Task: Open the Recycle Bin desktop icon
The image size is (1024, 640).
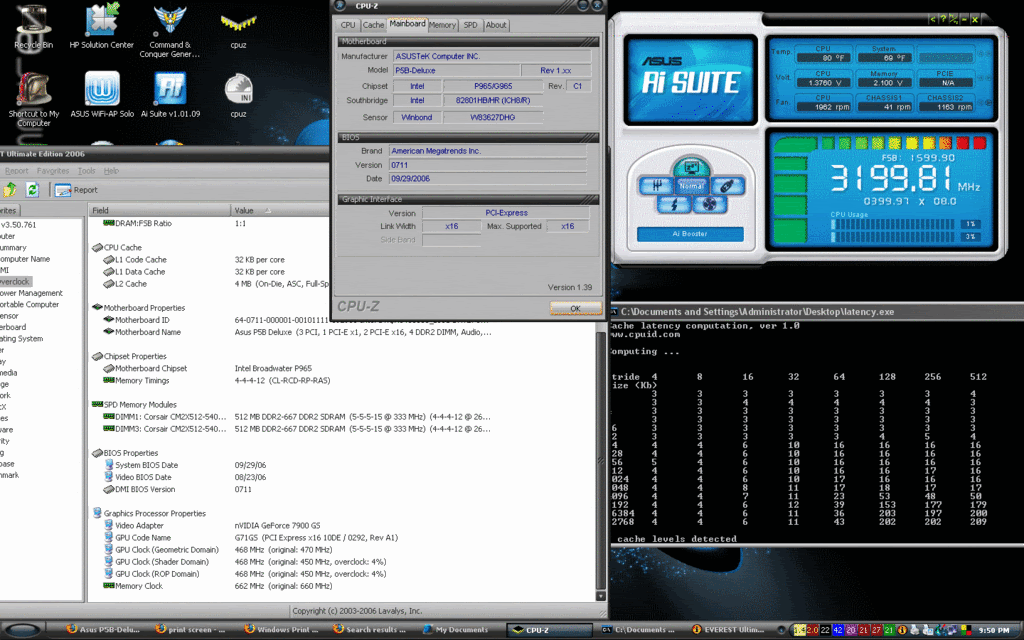Action: tap(33, 26)
